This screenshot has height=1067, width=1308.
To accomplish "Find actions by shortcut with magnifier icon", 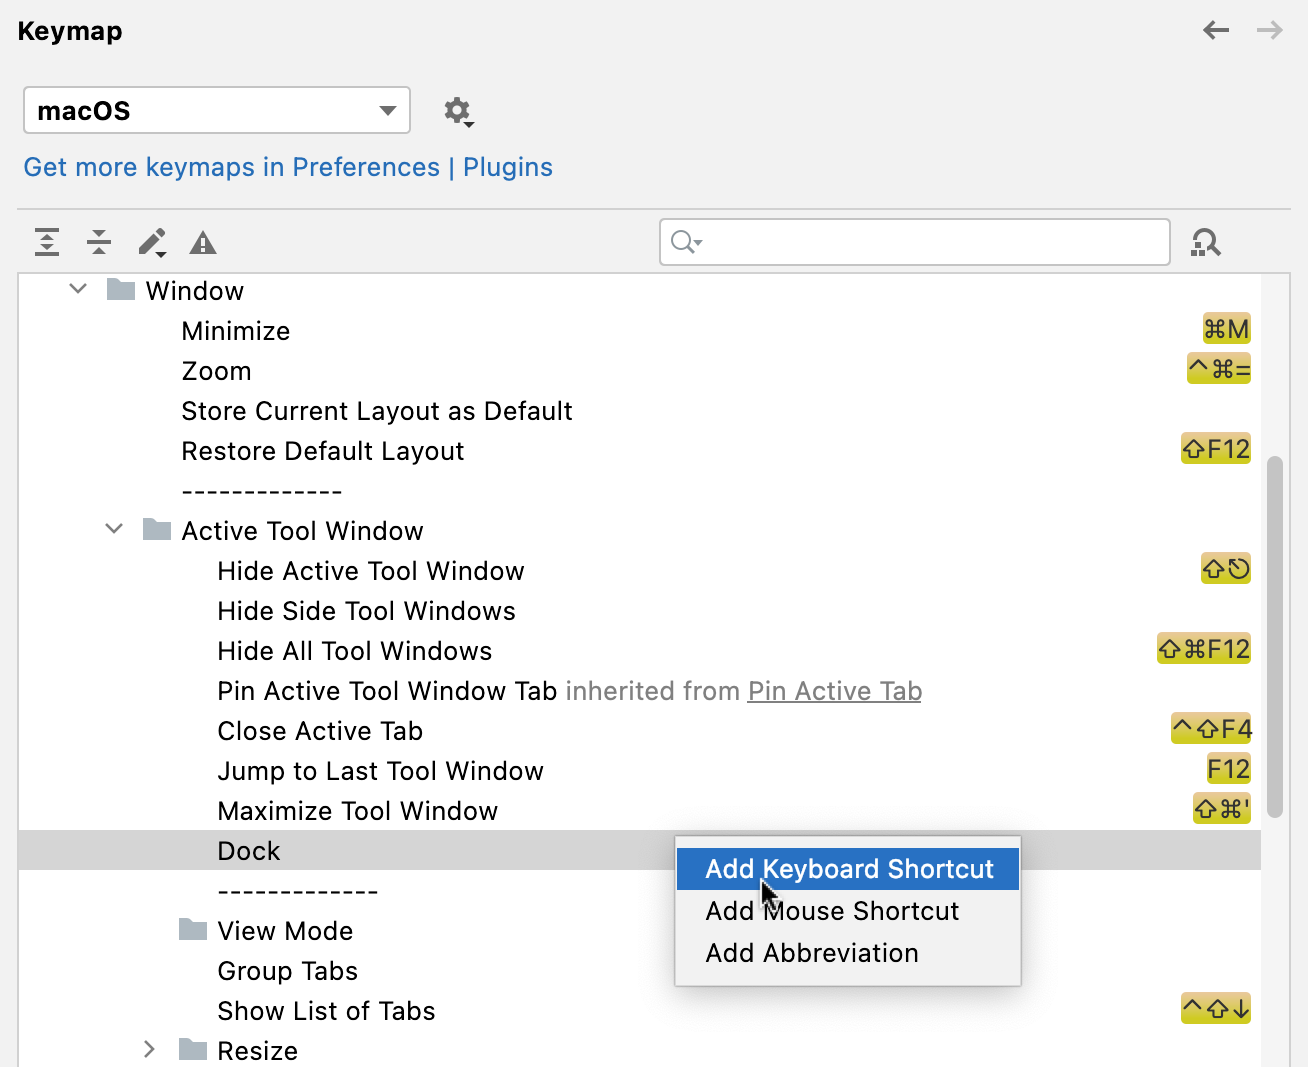I will [1206, 242].
